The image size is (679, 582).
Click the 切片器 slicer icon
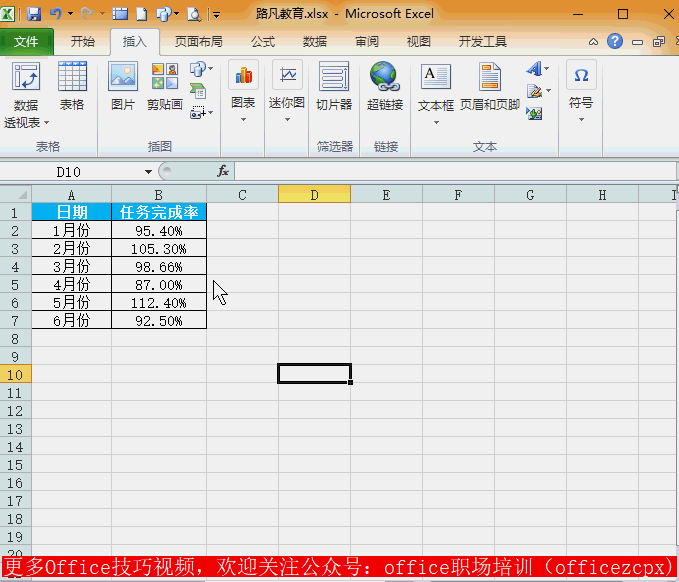[x=334, y=76]
